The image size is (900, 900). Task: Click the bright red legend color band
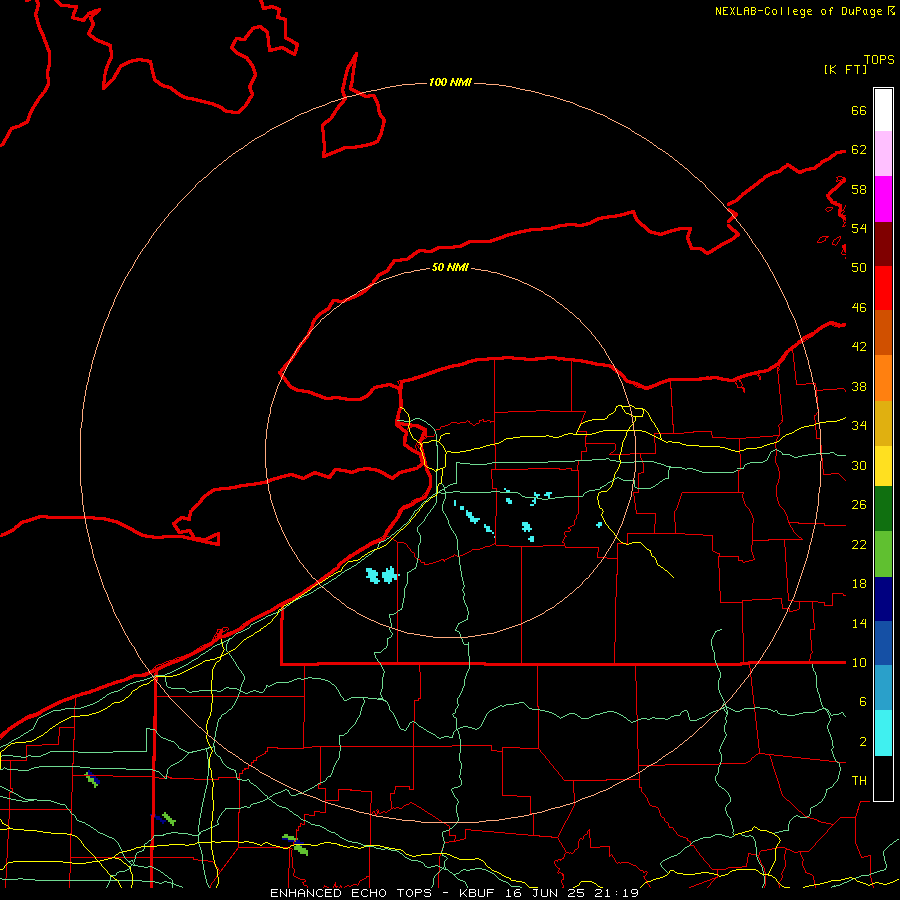pyautogui.click(x=883, y=289)
